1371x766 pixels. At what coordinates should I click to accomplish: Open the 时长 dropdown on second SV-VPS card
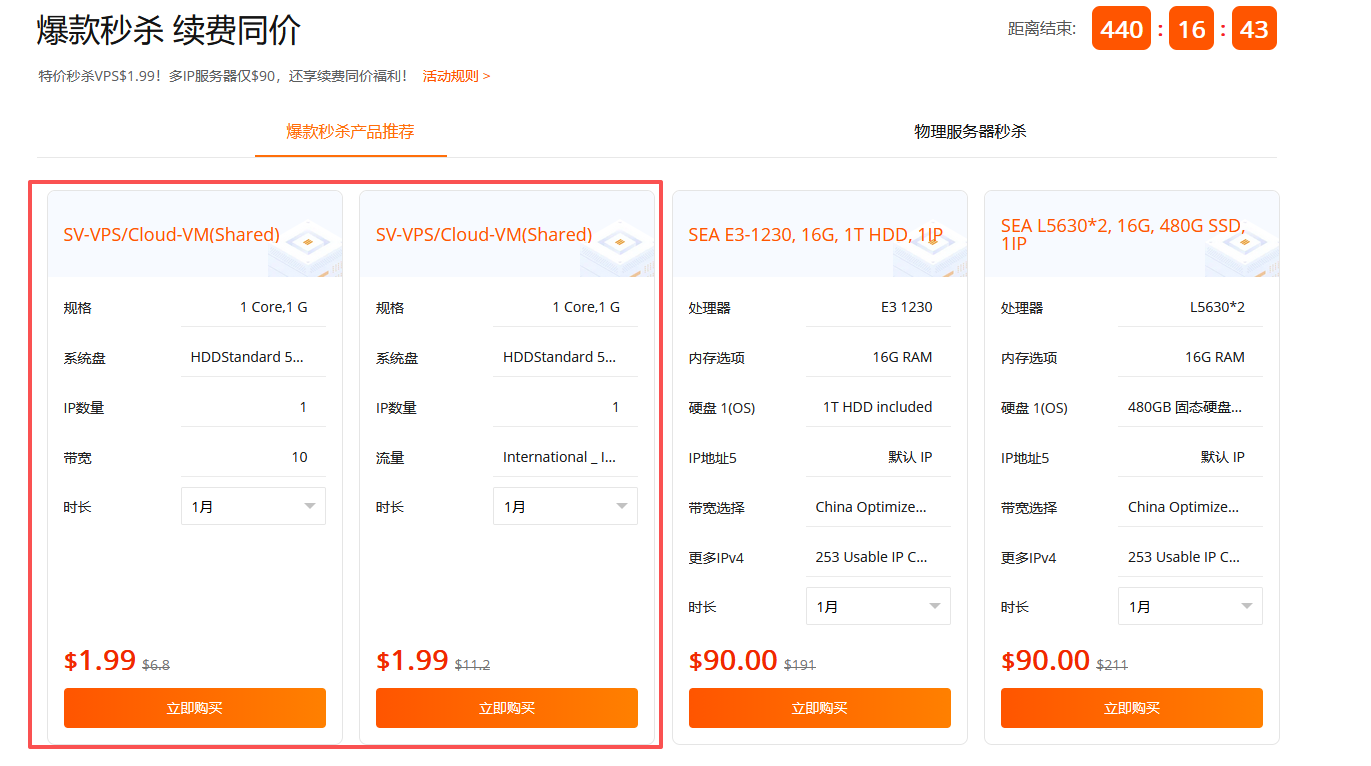coord(565,506)
